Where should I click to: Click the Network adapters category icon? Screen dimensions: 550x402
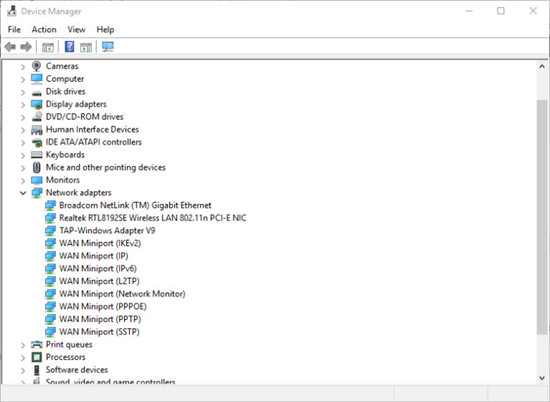coord(36,193)
